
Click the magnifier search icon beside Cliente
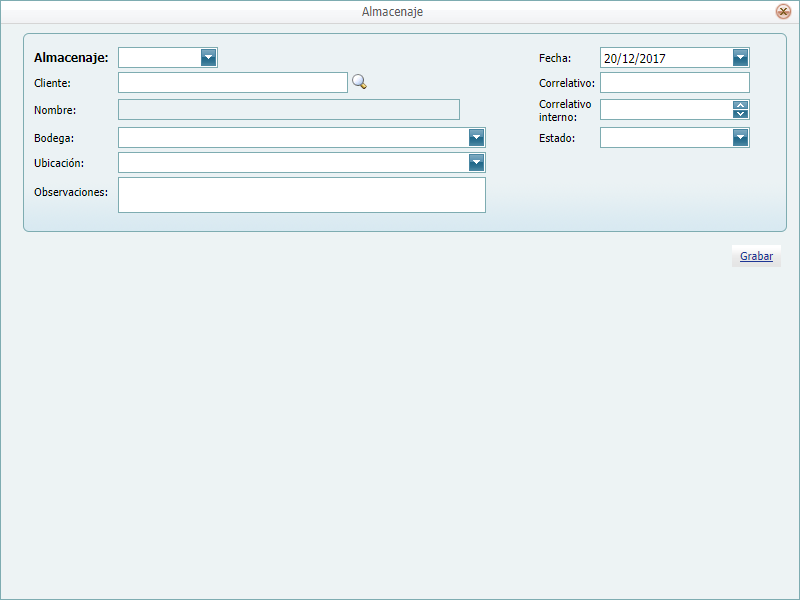[359, 82]
